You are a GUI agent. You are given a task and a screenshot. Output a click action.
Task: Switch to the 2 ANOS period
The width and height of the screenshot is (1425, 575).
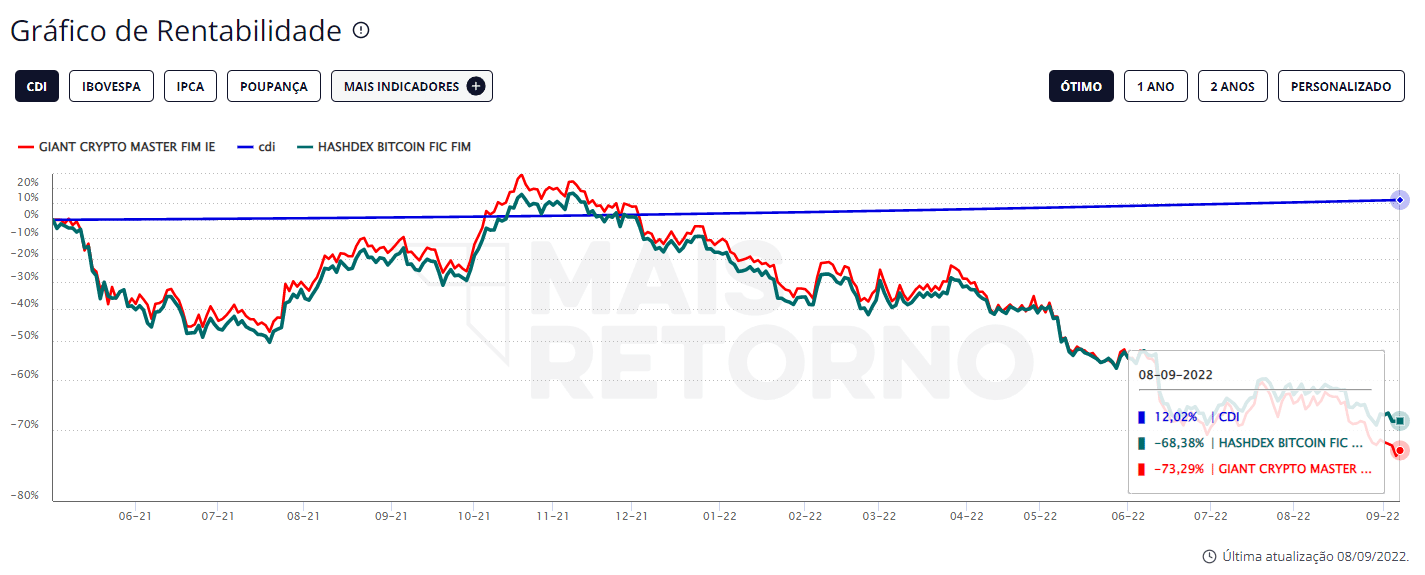[x=1232, y=87]
